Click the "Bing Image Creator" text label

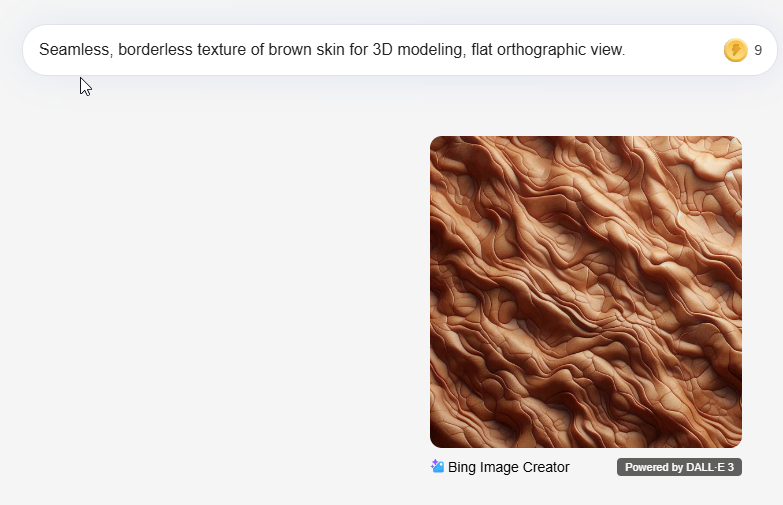point(508,467)
